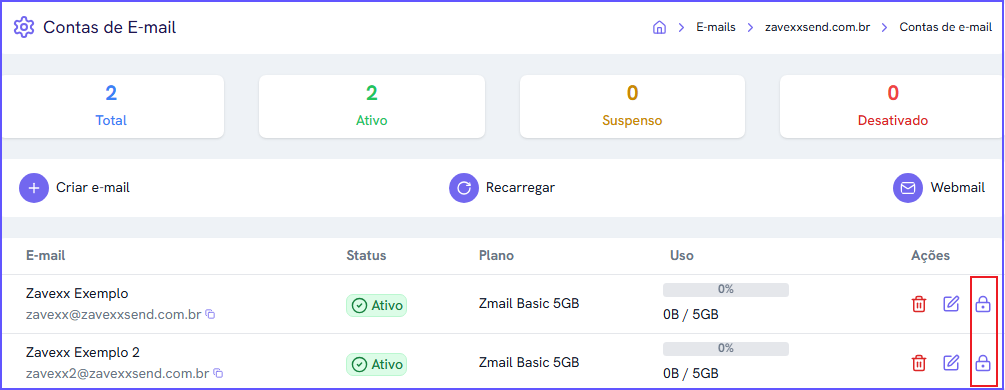The image size is (1005, 390).
Task: Delete the zavexx@zavexxsend.com.br account with trash icon
Action: coord(919,305)
